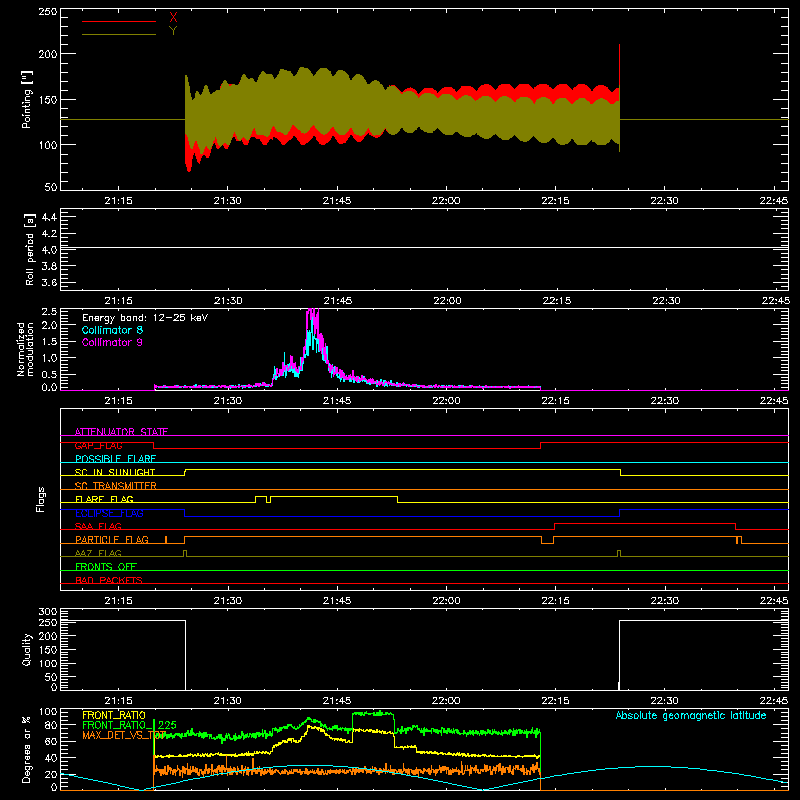Click the 80 tick on Degrees axis
800x800 pixels.
tap(51, 725)
